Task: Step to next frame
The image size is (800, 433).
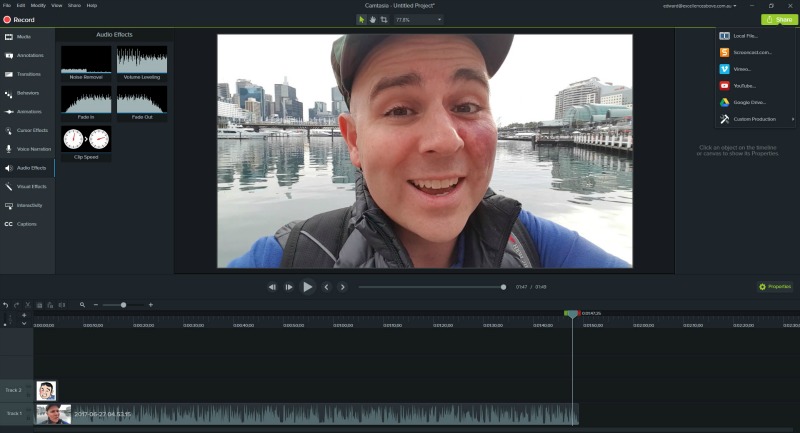Action: point(289,287)
